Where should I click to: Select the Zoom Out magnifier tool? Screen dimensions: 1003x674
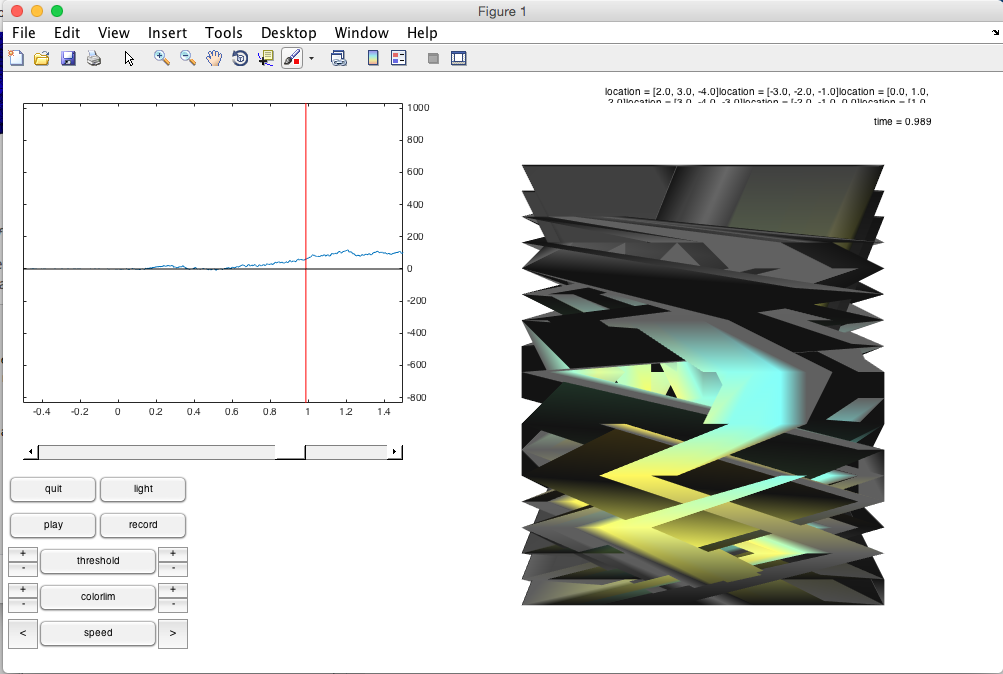pos(187,58)
